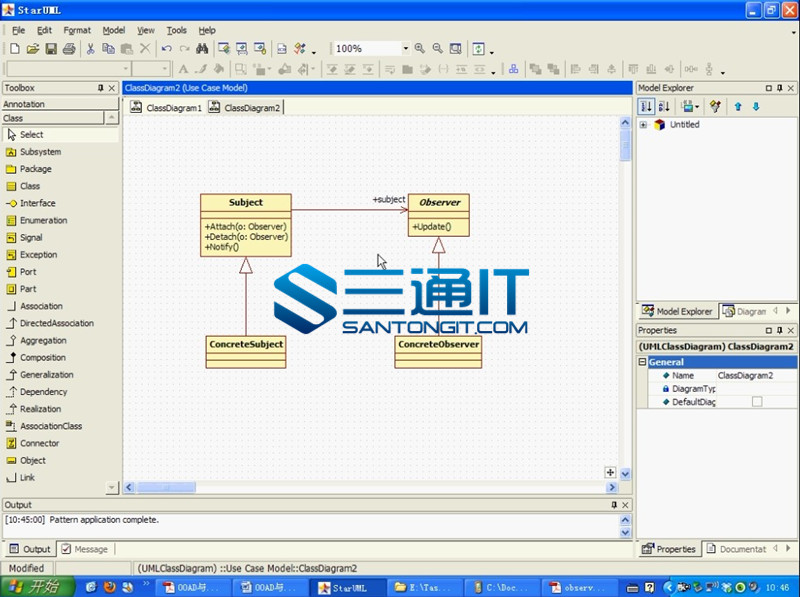Open the Model menu

(114, 31)
